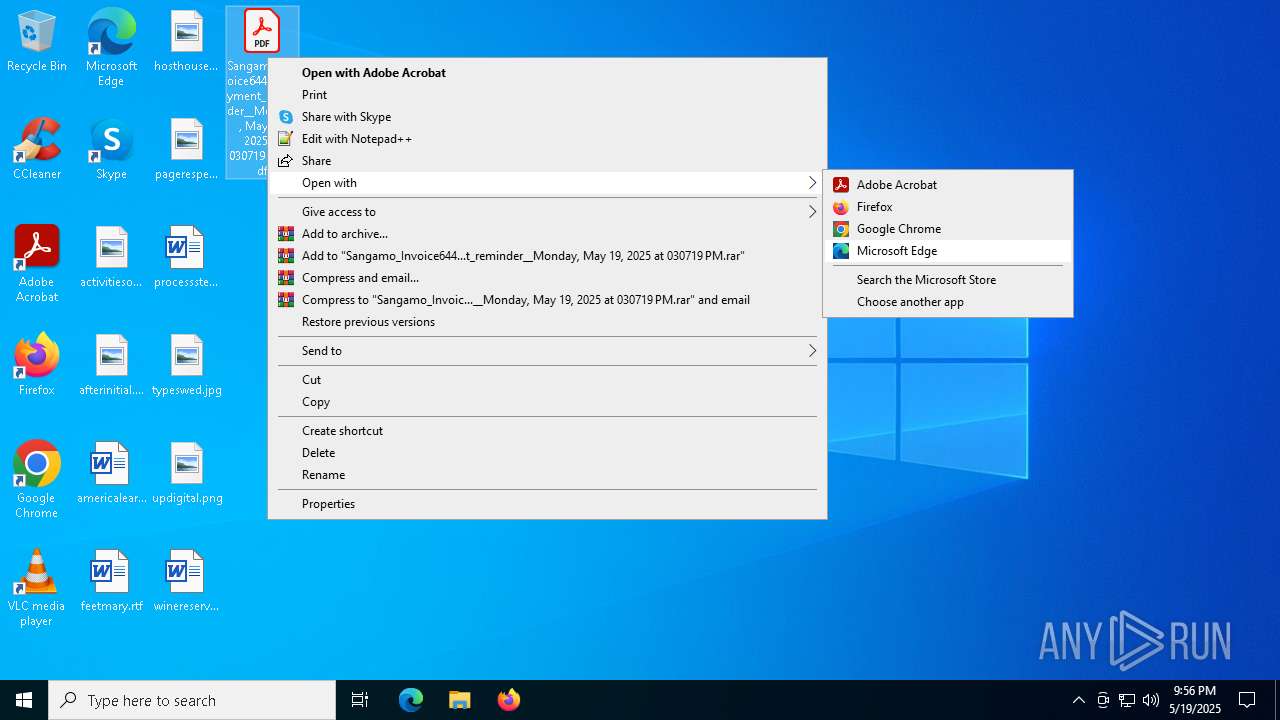The image size is (1280, 720).
Task: Open the PDF with Firefox
Action: [948, 207]
